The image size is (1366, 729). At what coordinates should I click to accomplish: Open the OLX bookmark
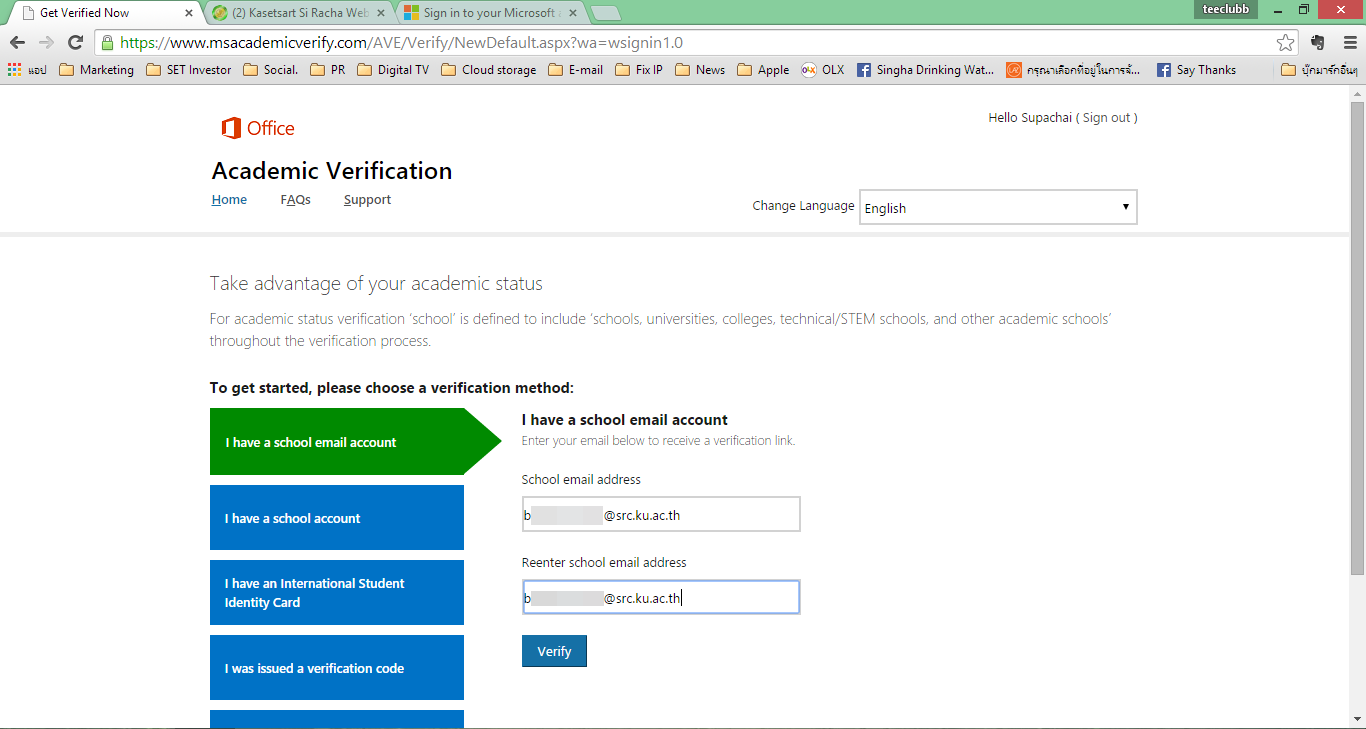[x=822, y=70]
